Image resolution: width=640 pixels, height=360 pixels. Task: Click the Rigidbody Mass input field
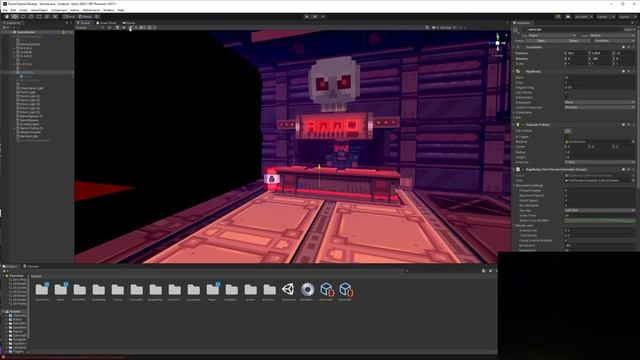600,78
